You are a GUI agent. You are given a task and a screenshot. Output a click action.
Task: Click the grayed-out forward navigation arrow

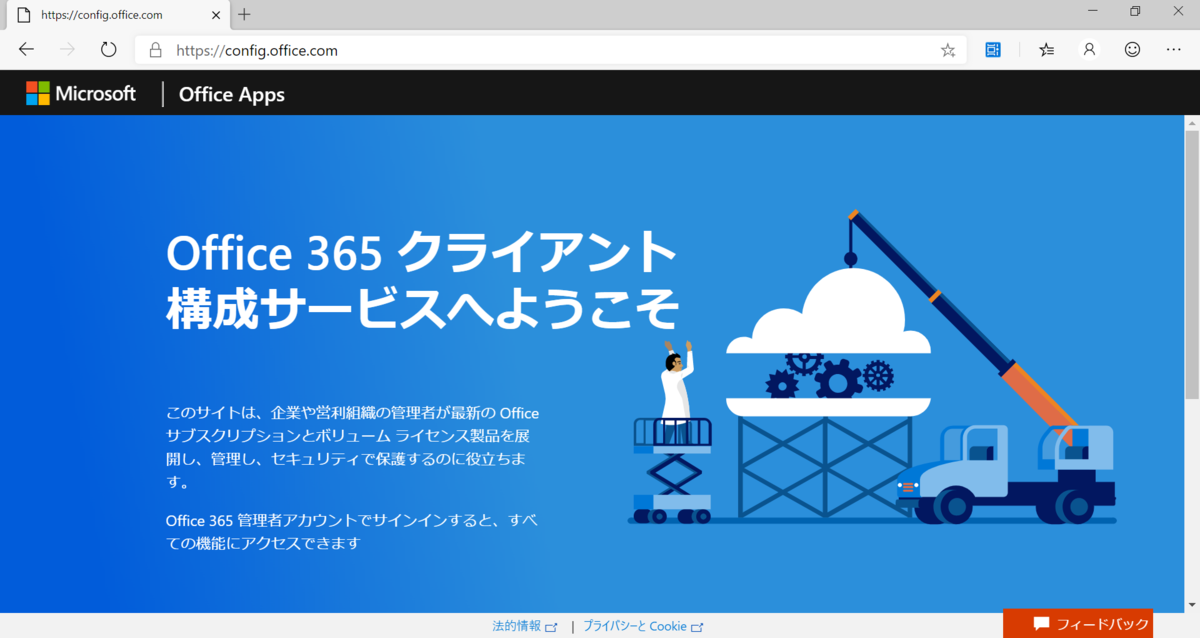(x=67, y=49)
